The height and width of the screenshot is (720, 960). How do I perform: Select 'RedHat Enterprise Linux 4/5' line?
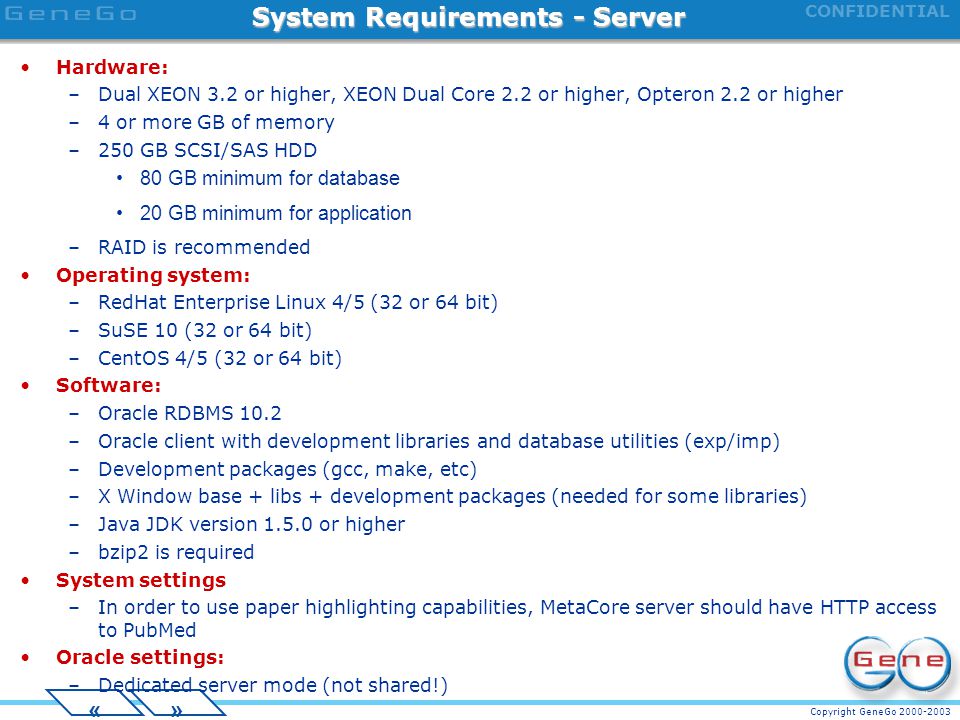[298, 302]
